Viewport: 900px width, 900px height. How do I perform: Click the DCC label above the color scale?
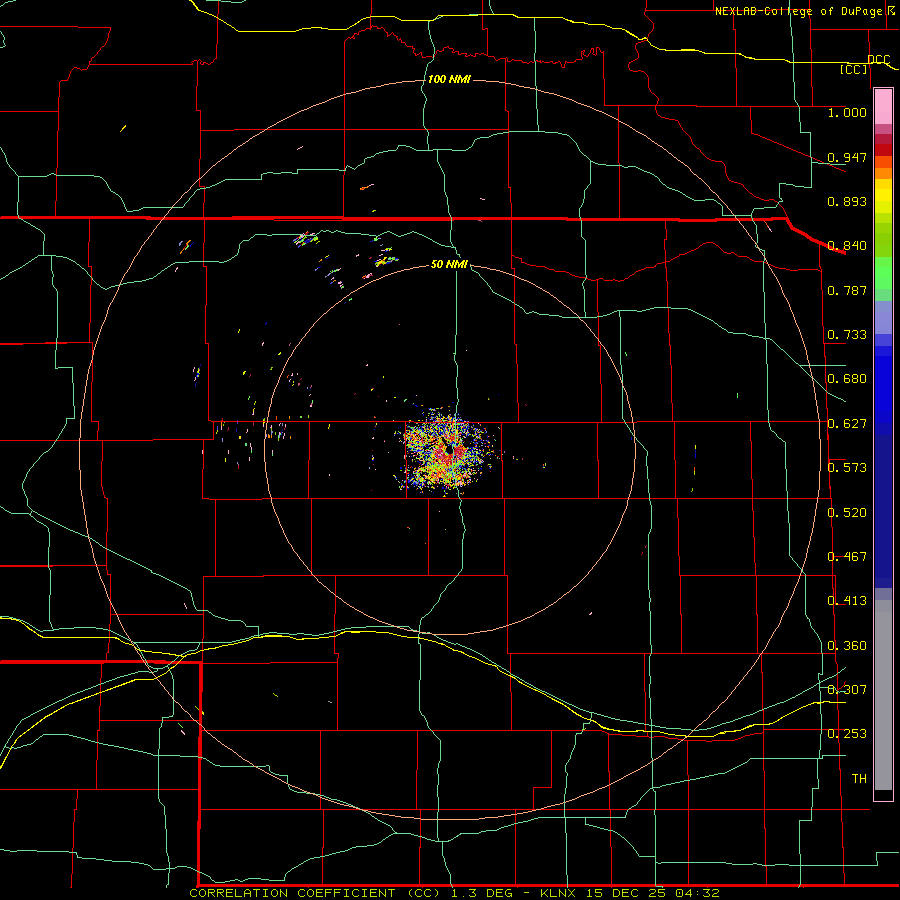click(x=878, y=60)
